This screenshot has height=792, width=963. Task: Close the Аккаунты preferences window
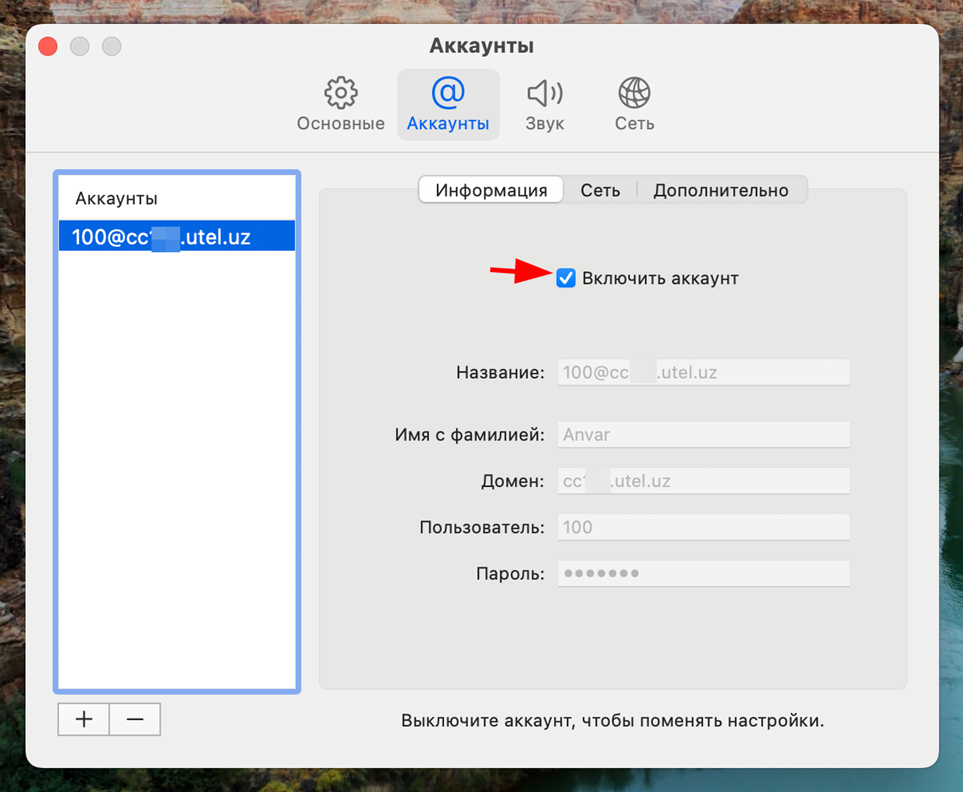pyautogui.click(x=47, y=47)
